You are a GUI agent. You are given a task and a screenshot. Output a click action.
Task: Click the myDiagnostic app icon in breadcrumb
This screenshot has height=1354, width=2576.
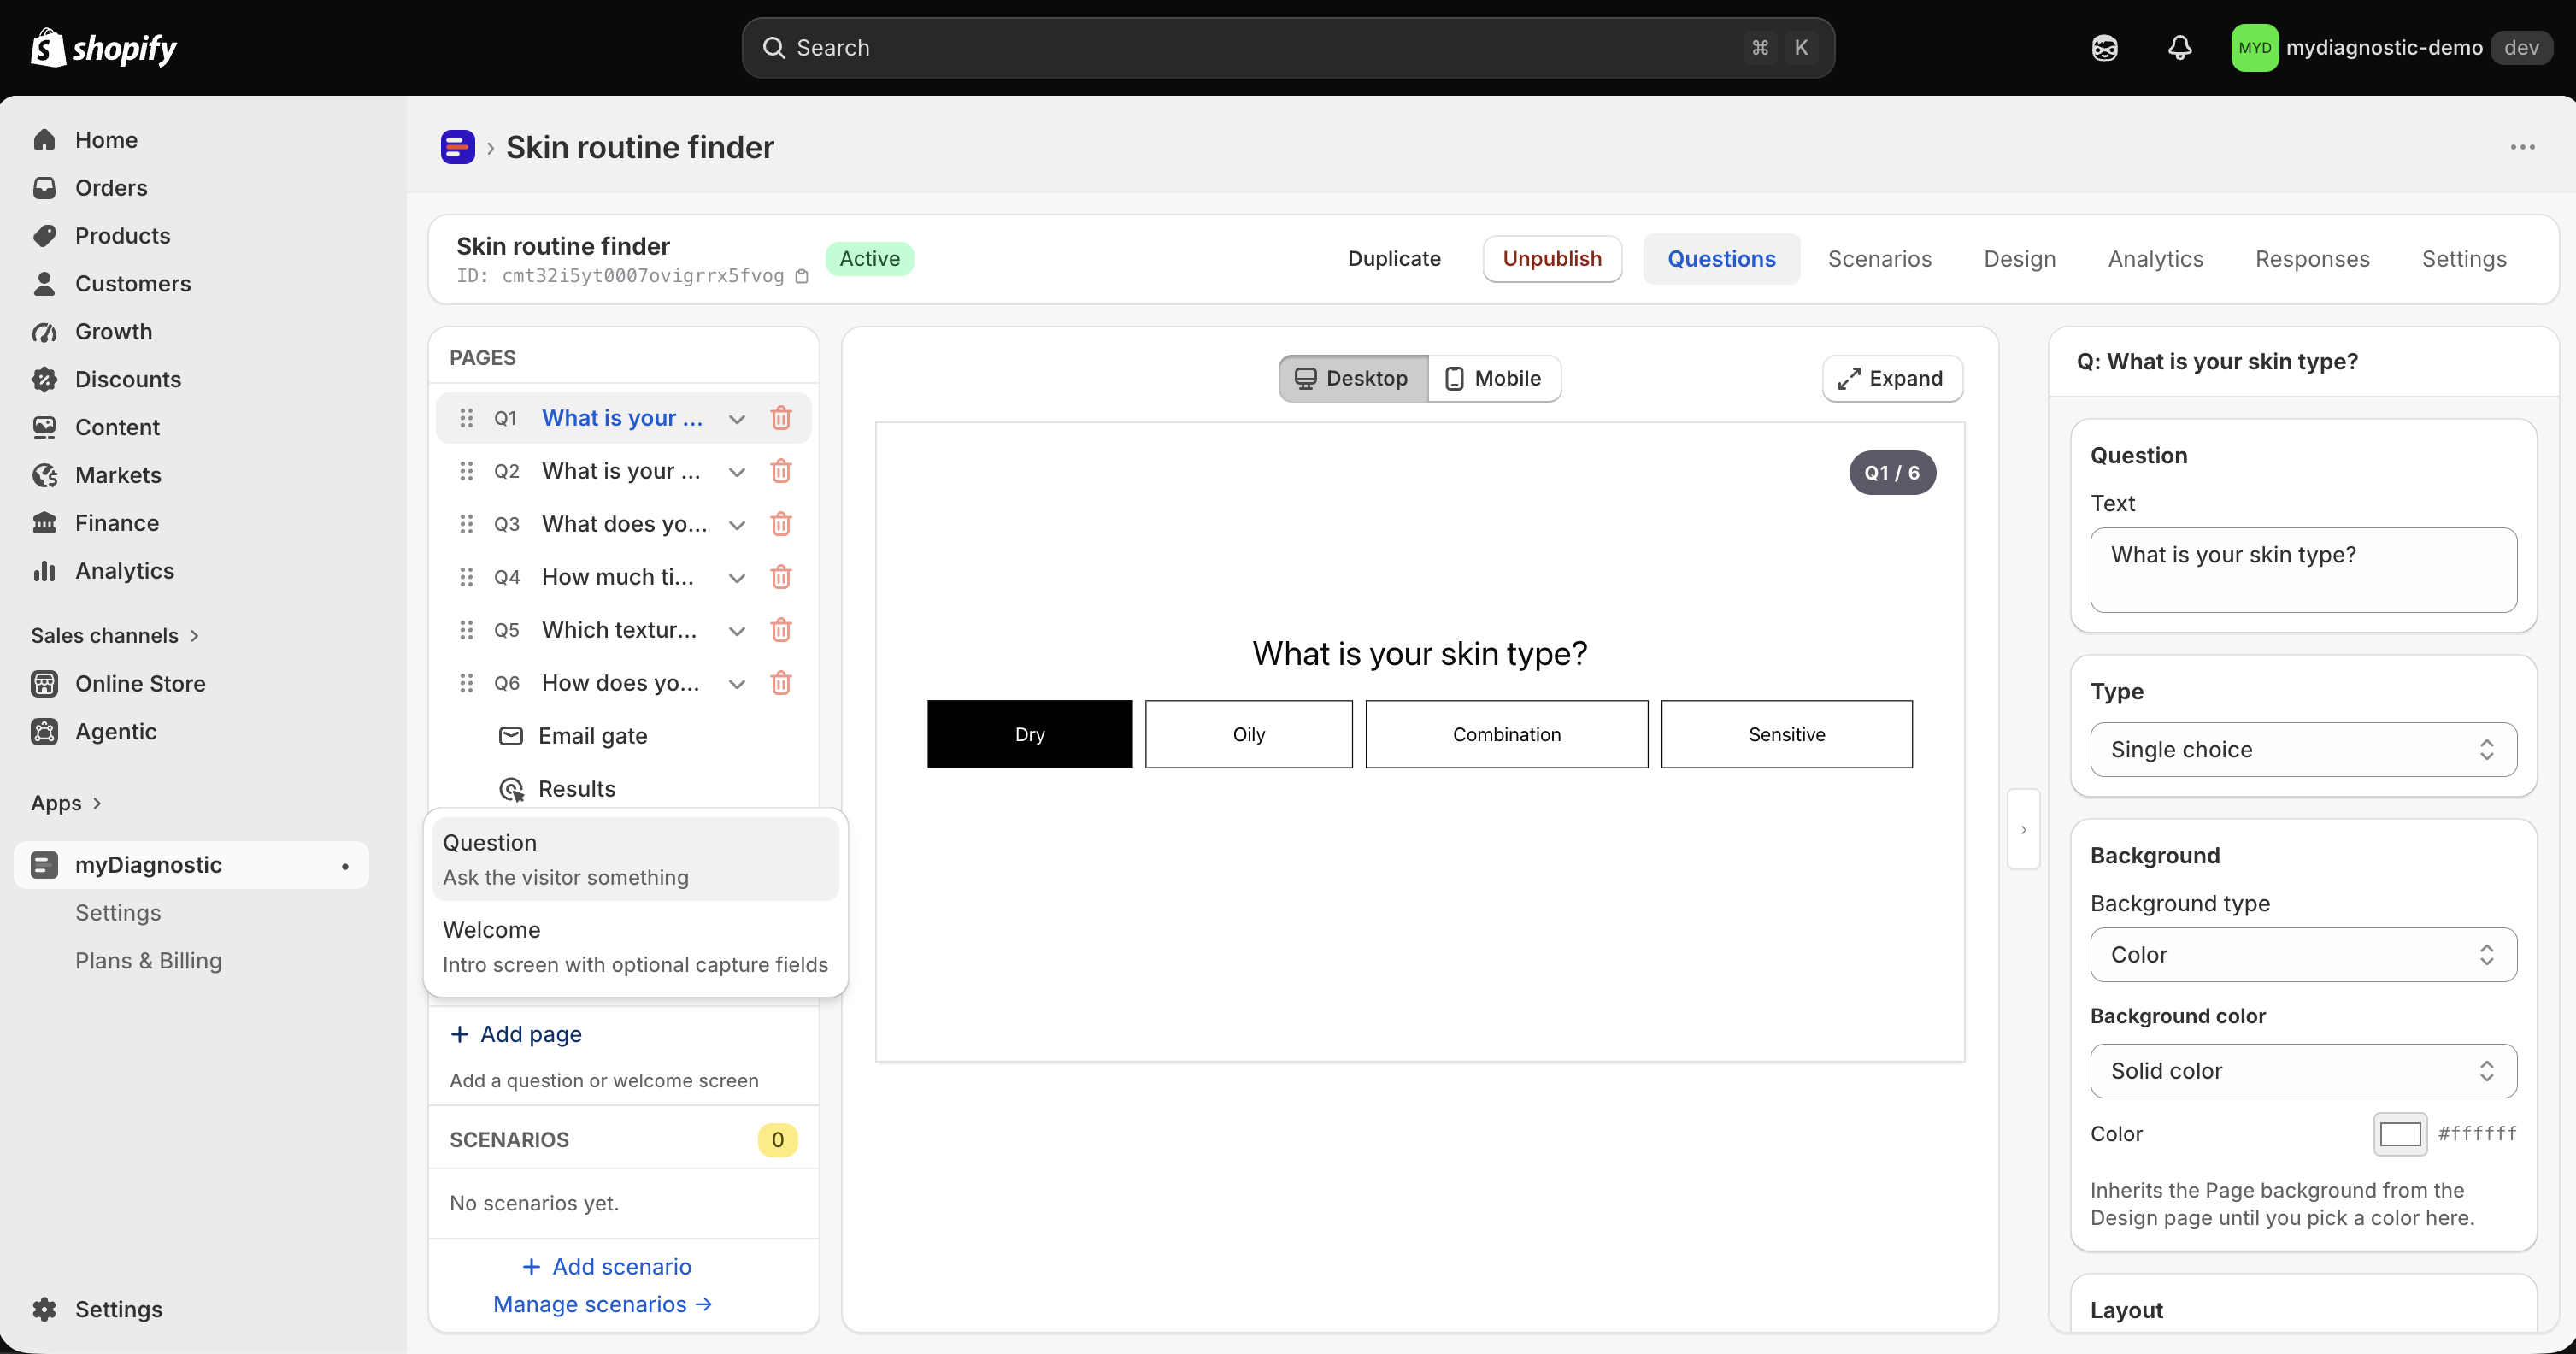457,147
